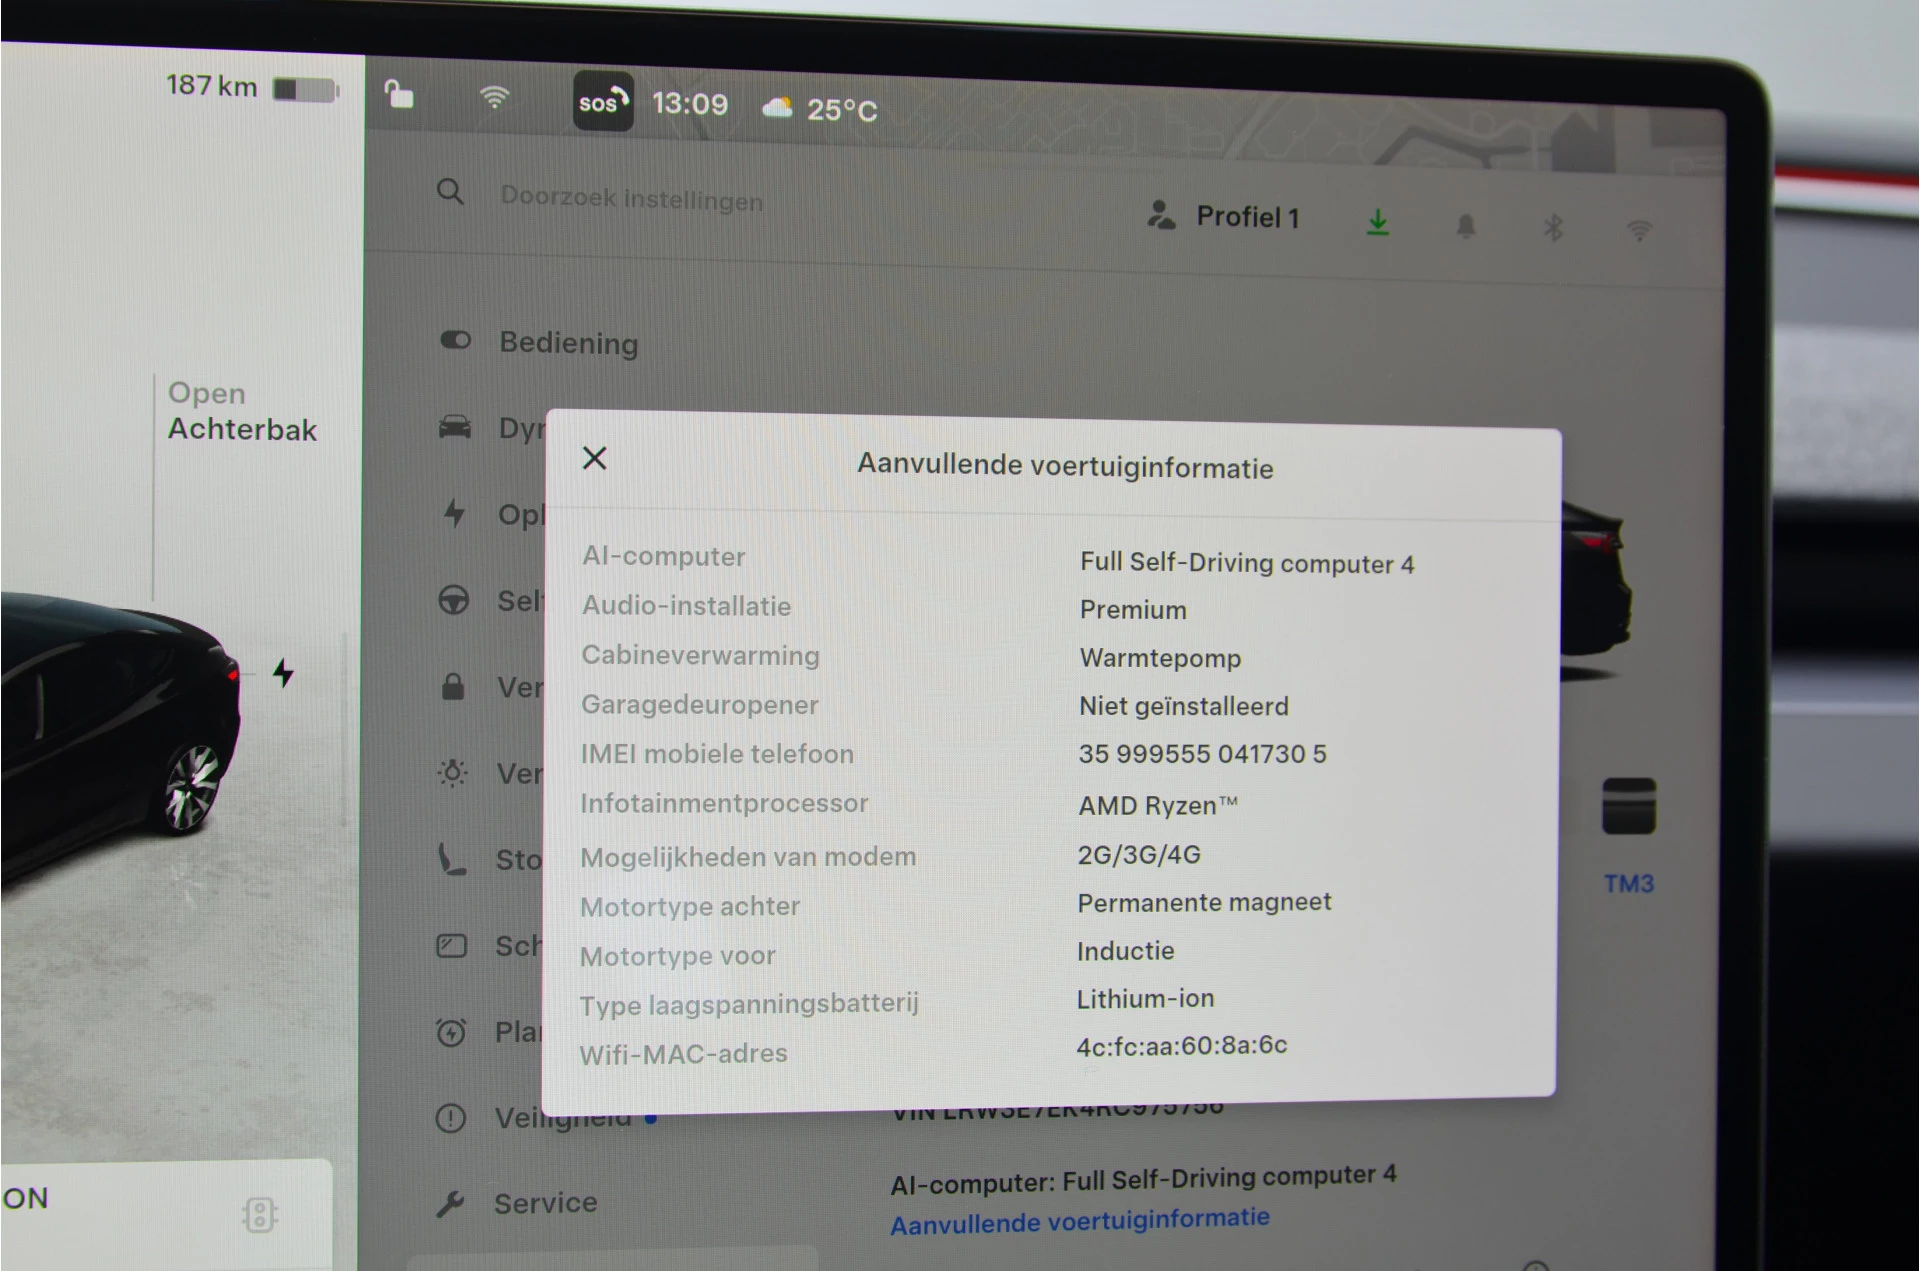Tap the Permanente magneet rear motor value
This screenshot has height=1271, width=1920.
[x=1204, y=902]
